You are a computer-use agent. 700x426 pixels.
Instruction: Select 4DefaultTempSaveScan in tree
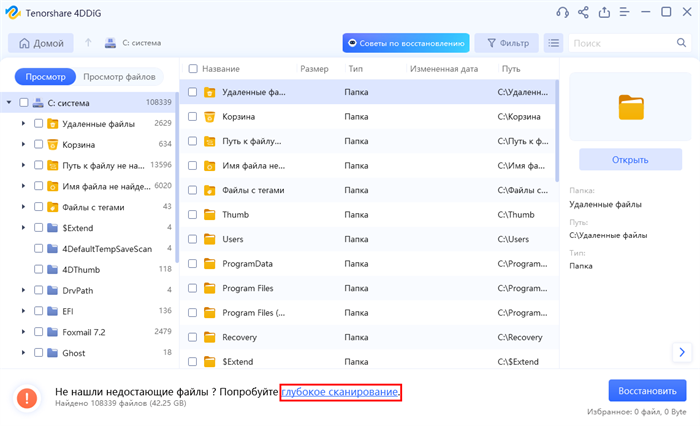107,249
